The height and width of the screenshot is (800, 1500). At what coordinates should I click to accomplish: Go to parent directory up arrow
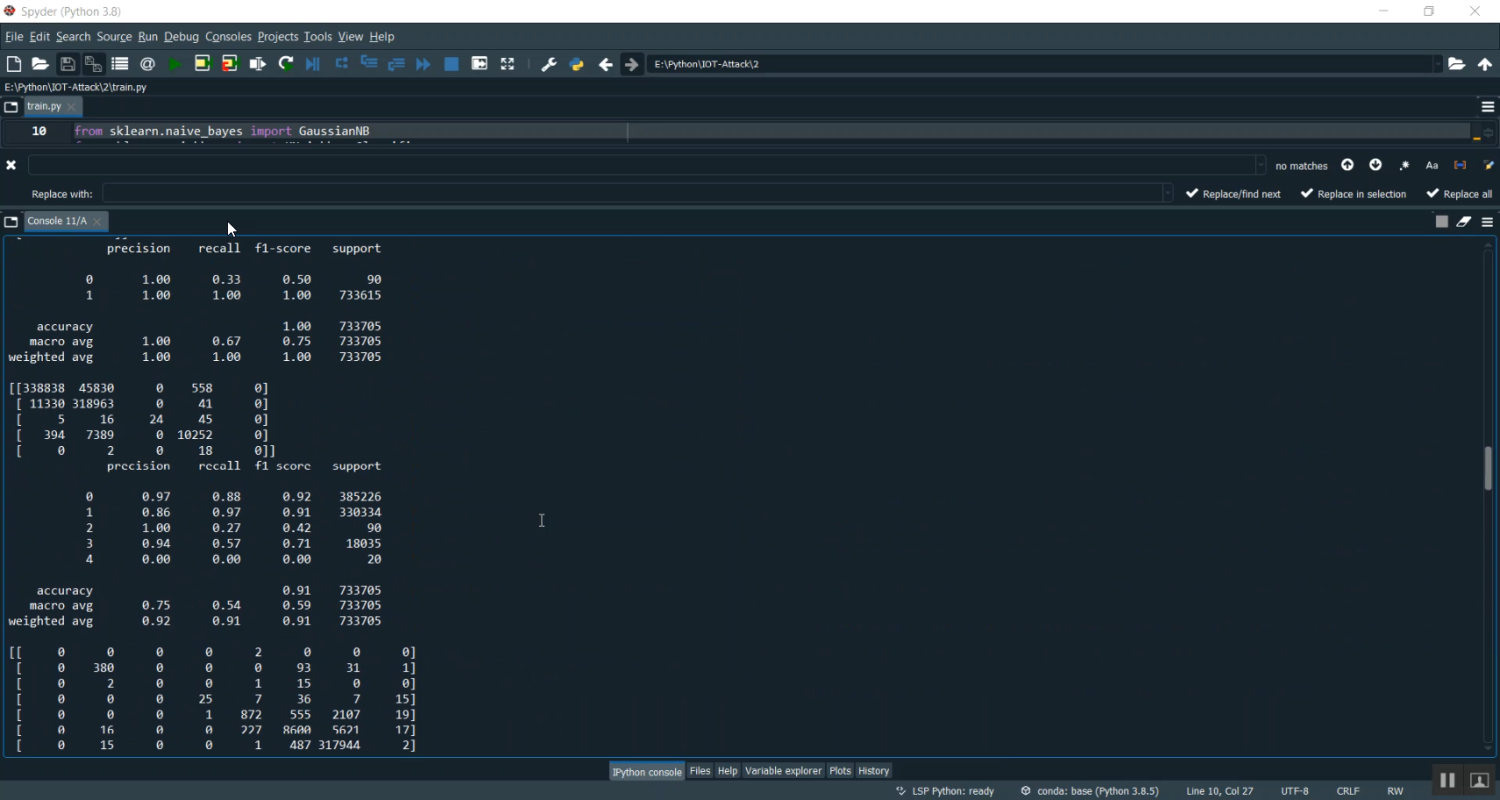coord(1485,64)
